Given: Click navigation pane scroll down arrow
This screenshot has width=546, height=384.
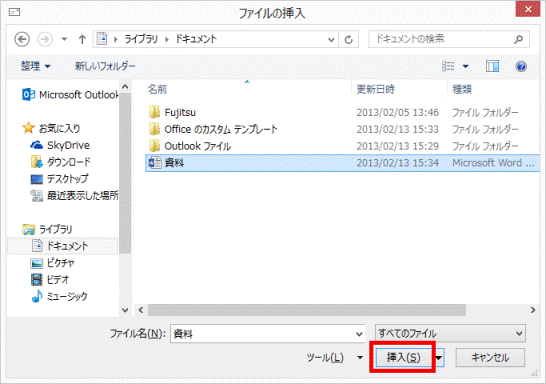Looking at the screenshot, I should 125,310.
